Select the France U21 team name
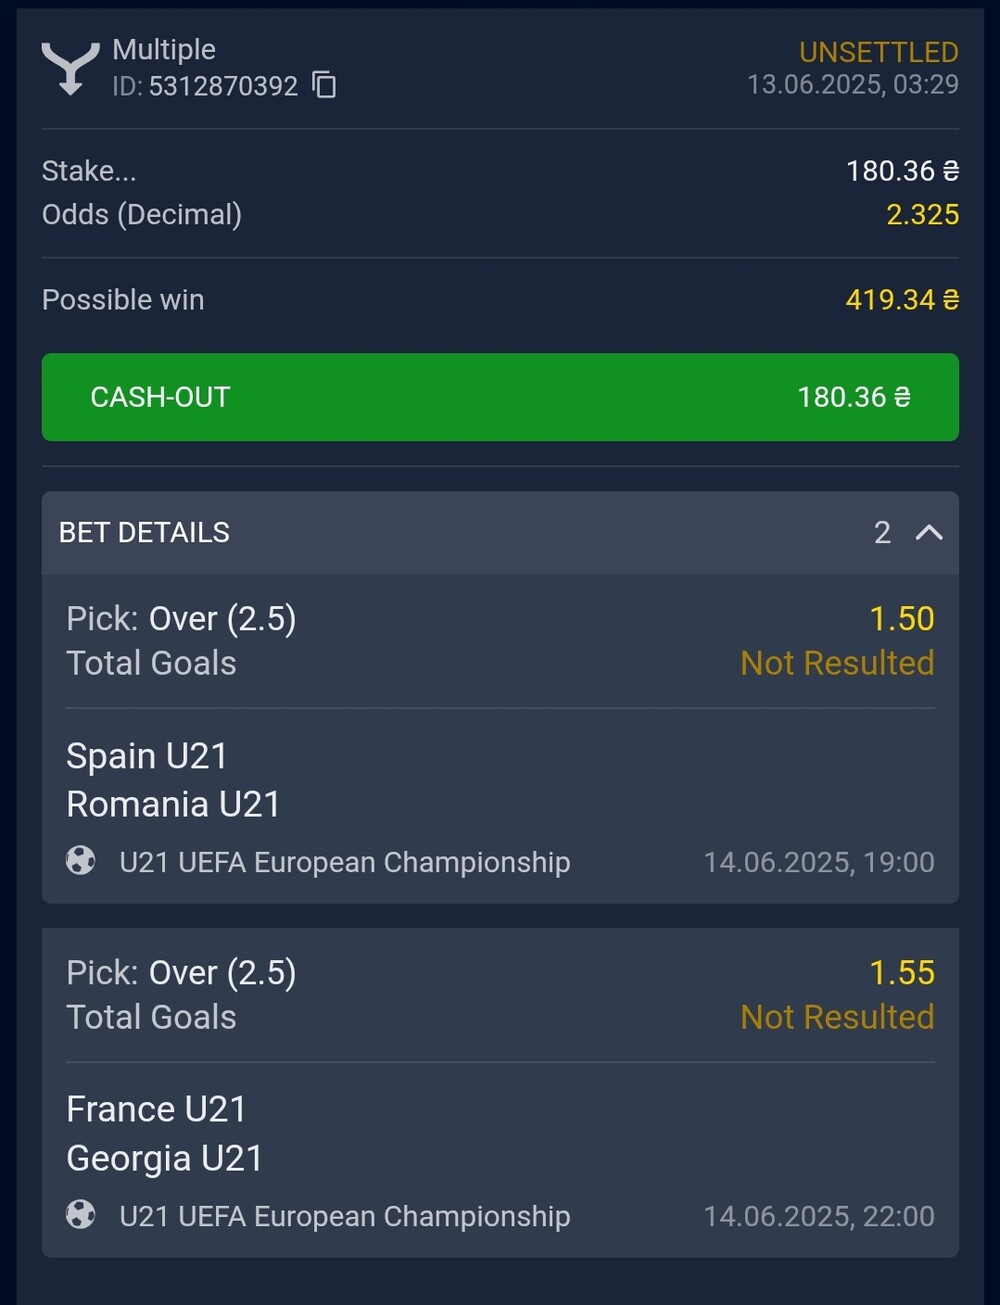The width and height of the screenshot is (1000, 1305). 156,1109
